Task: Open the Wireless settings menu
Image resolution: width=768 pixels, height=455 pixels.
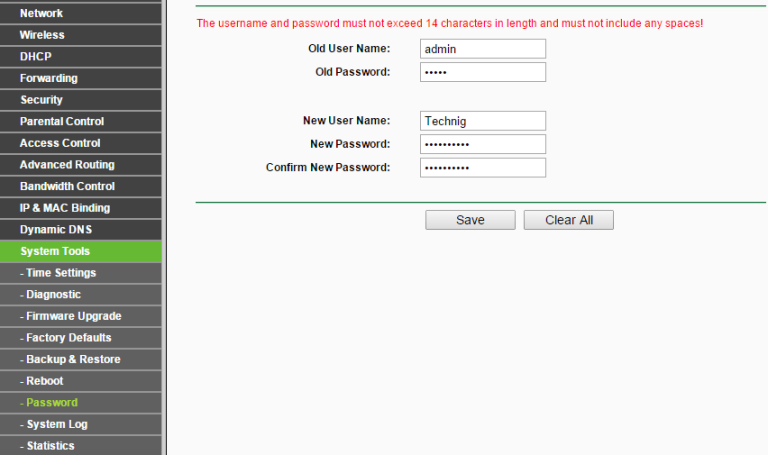Action: [x=42, y=35]
